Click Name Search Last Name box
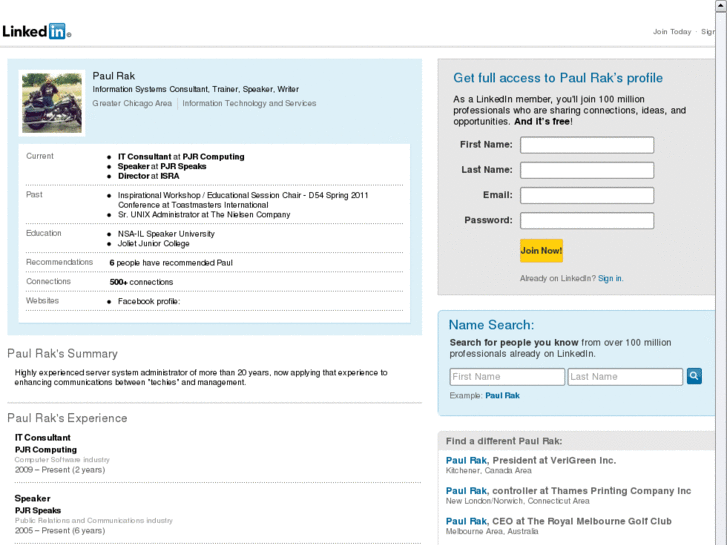 pyautogui.click(x=625, y=377)
